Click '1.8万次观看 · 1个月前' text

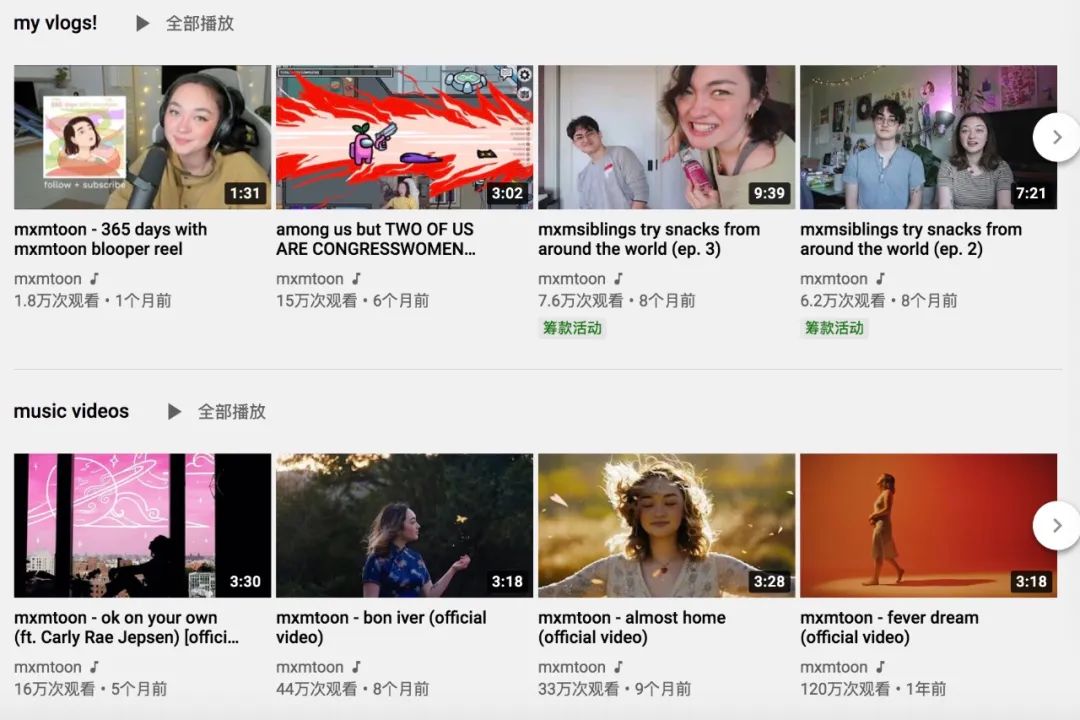[x=93, y=300]
